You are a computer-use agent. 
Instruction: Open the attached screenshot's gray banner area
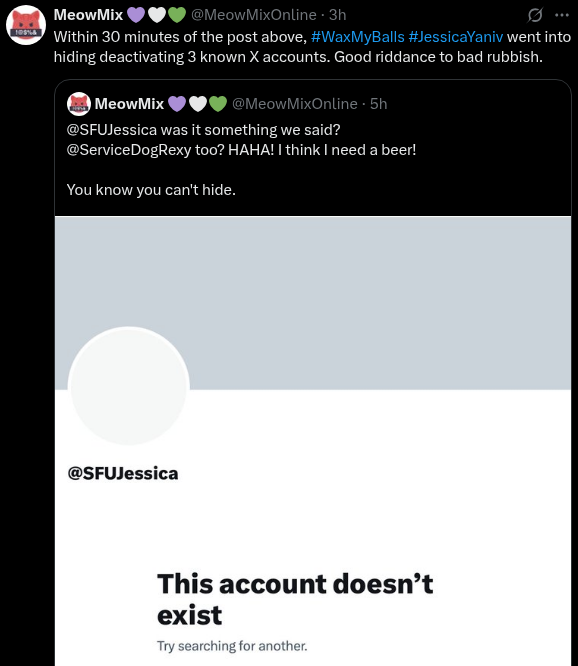click(313, 303)
